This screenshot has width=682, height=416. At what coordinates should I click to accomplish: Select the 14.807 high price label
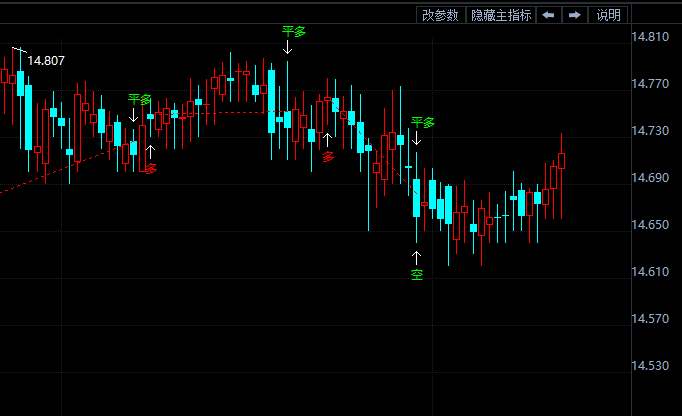pos(46,60)
